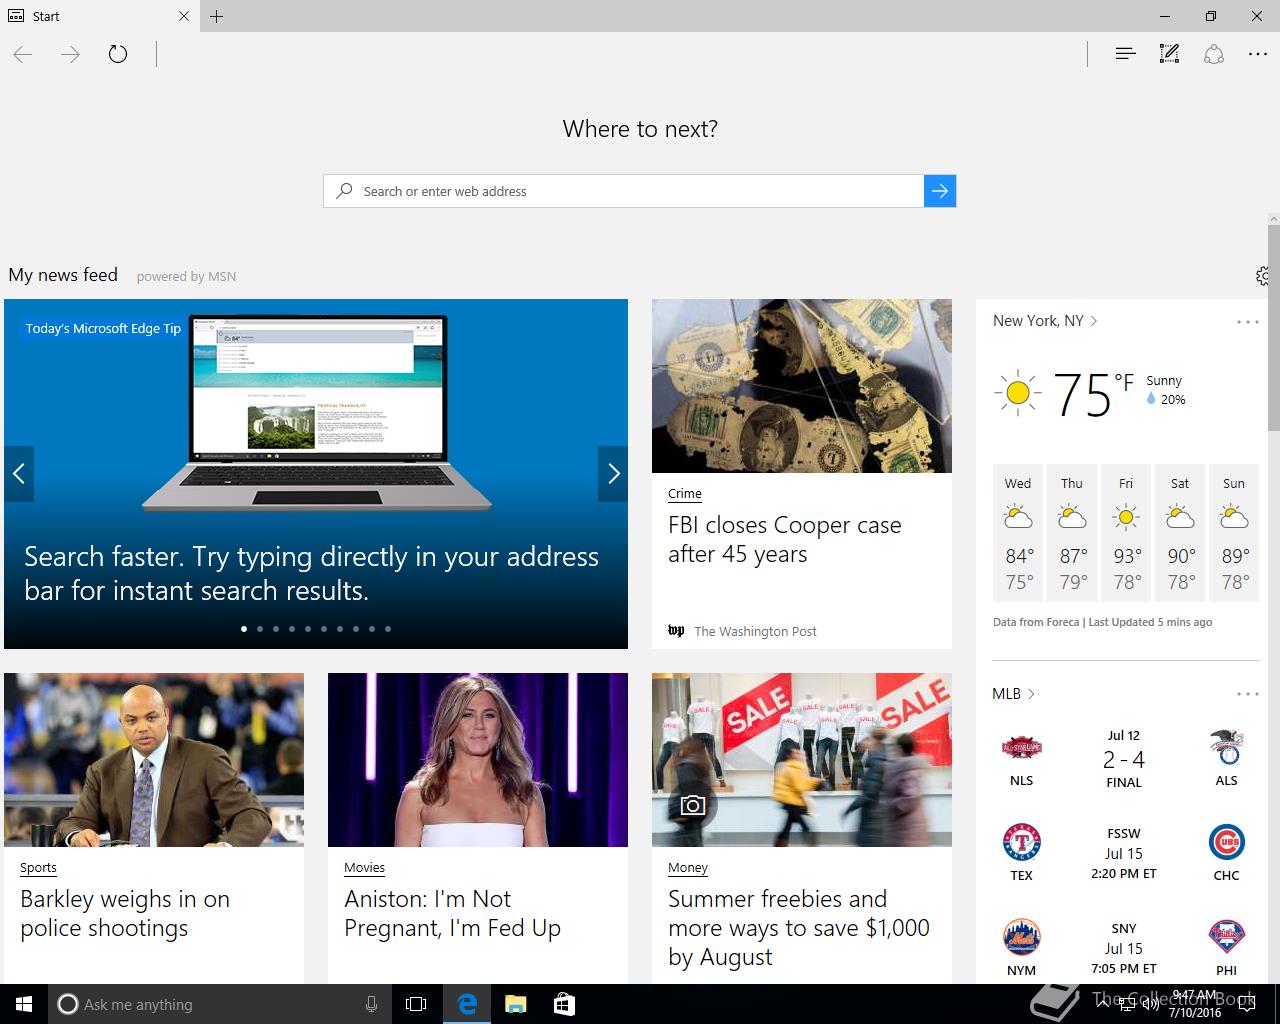Screen dimensions: 1280x1024
Task: Show previous slide in Edge Tip carousel
Action: 19,474
